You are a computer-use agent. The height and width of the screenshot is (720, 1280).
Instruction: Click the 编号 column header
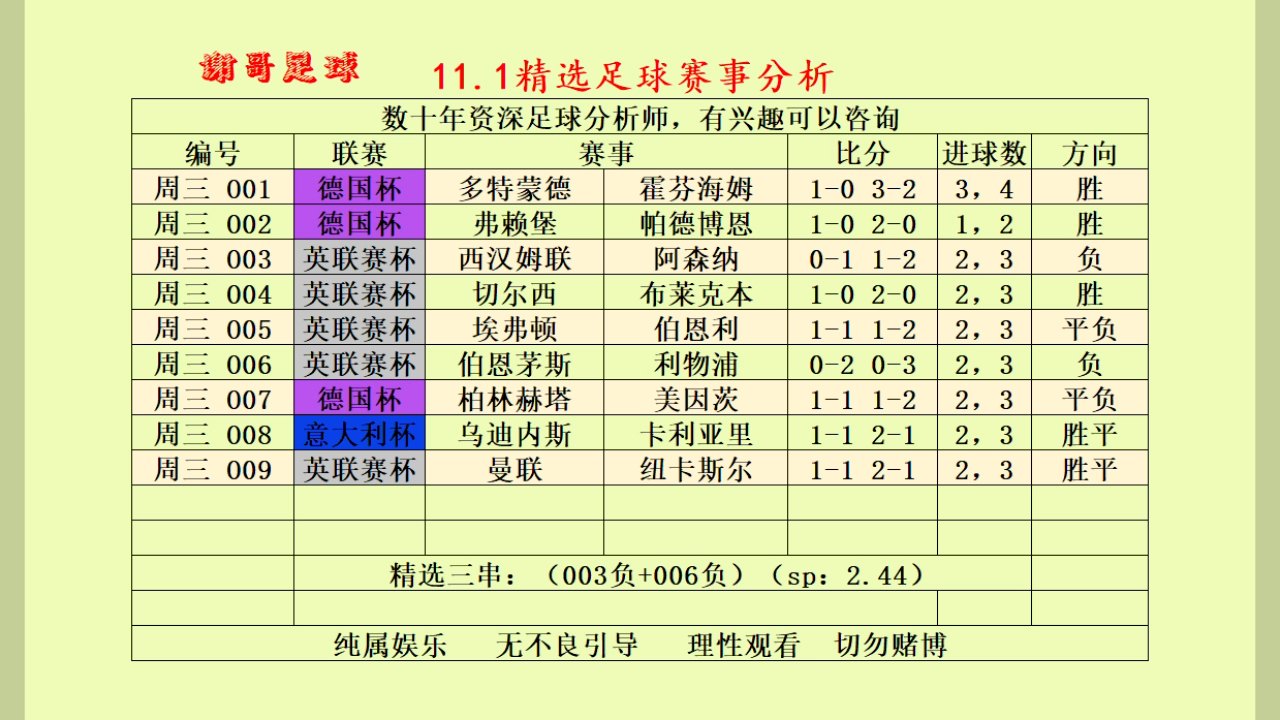tap(213, 153)
